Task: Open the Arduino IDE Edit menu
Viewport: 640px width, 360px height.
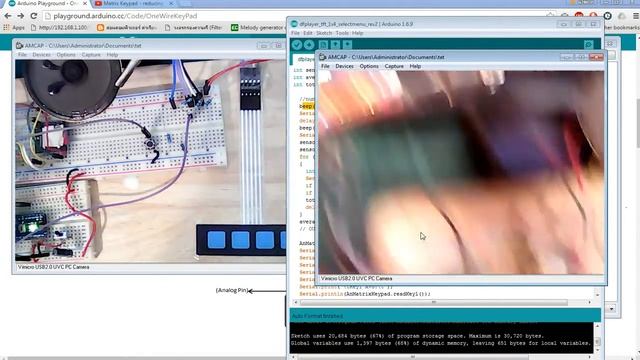Action: coord(308,33)
